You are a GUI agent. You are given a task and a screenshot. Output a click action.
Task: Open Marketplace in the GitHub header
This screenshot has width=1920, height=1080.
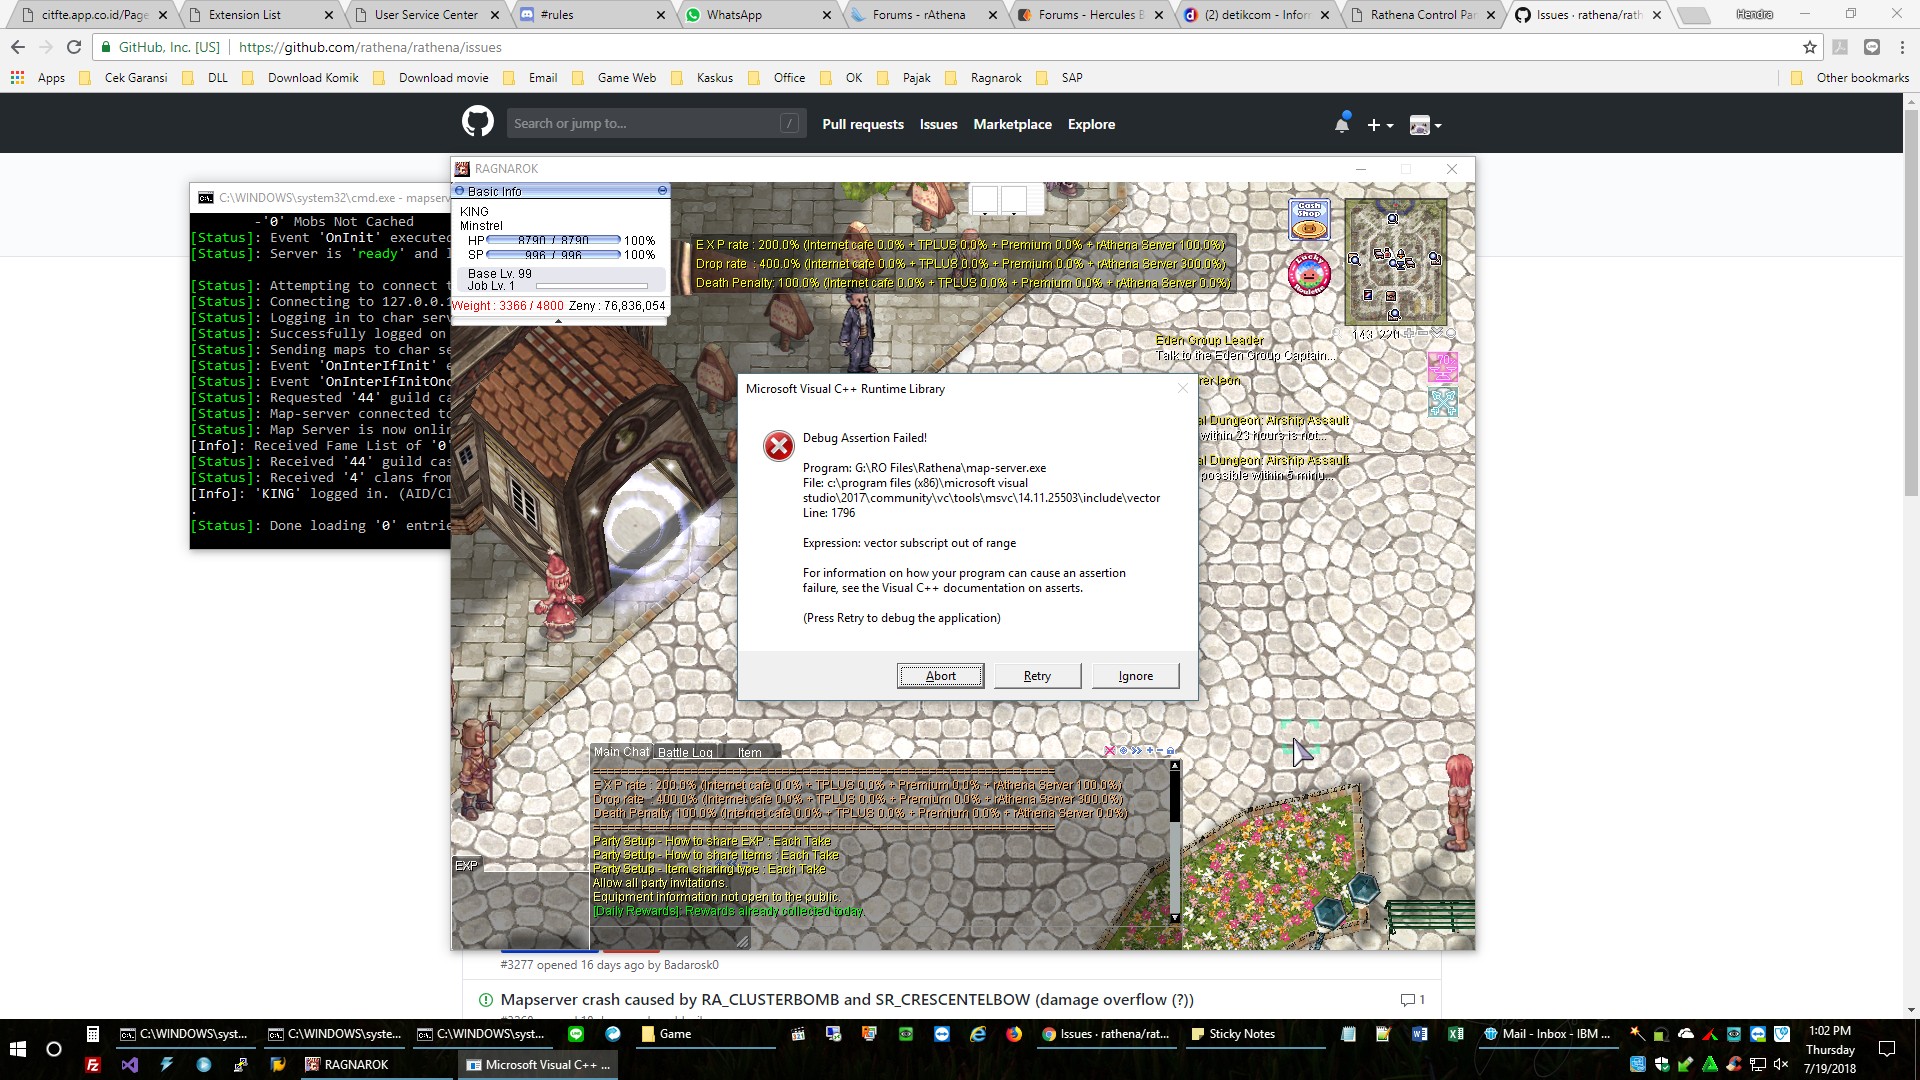(x=1012, y=124)
